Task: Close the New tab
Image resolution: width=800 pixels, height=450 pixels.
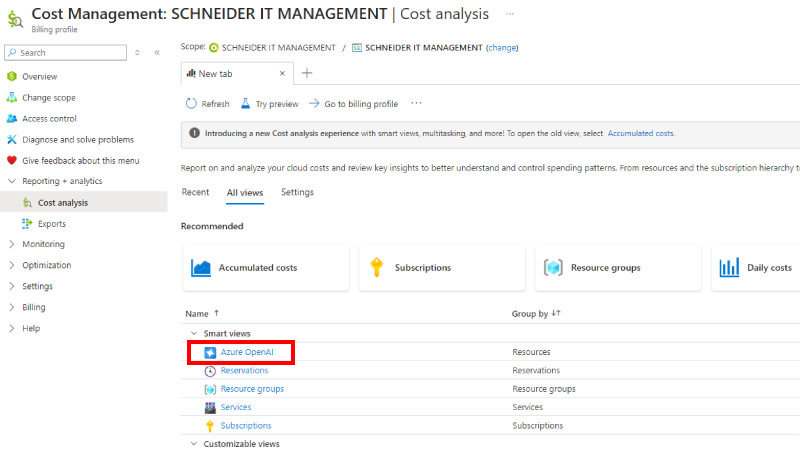Action: click(x=282, y=73)
